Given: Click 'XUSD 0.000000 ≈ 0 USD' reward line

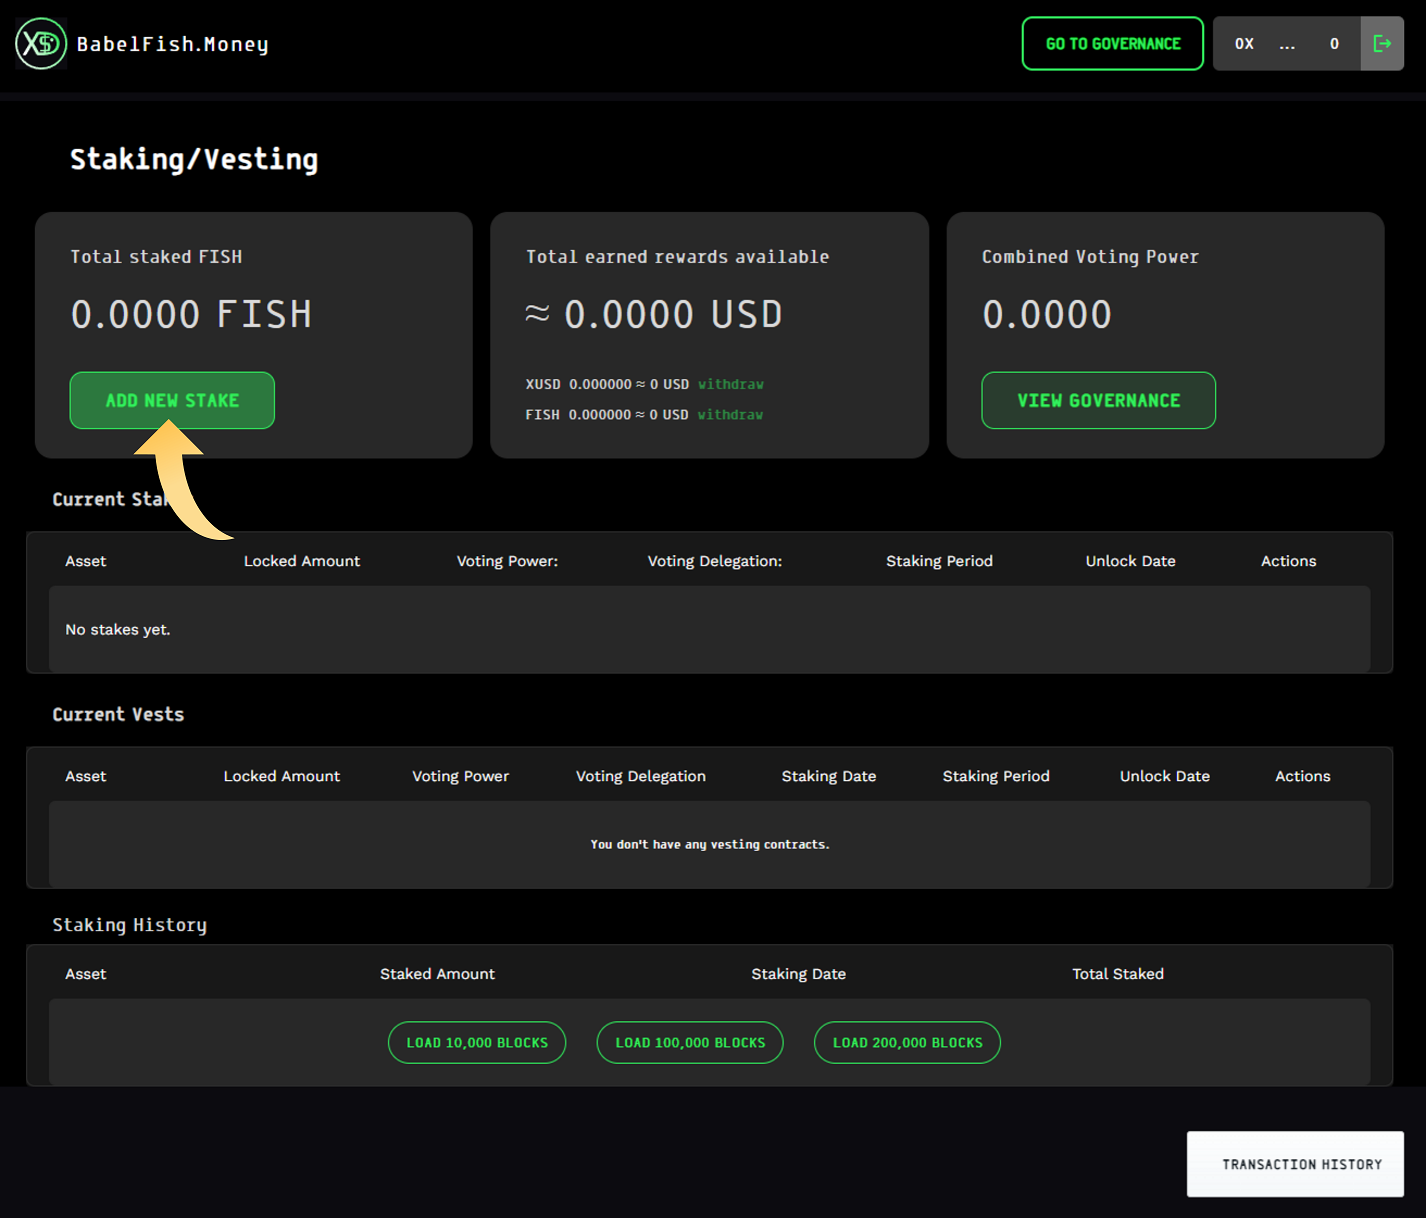Looking at the screenshot, I should click(x=607, y=384).
